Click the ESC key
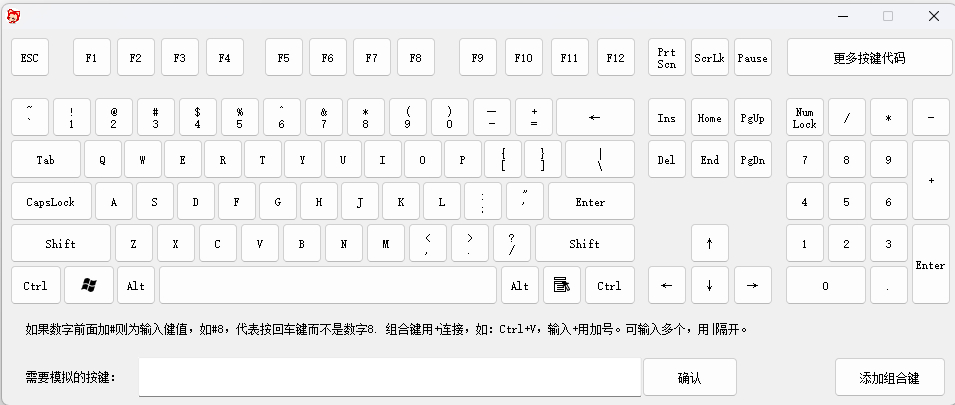This screenshot has height=405, width=955. pos(30,57)
